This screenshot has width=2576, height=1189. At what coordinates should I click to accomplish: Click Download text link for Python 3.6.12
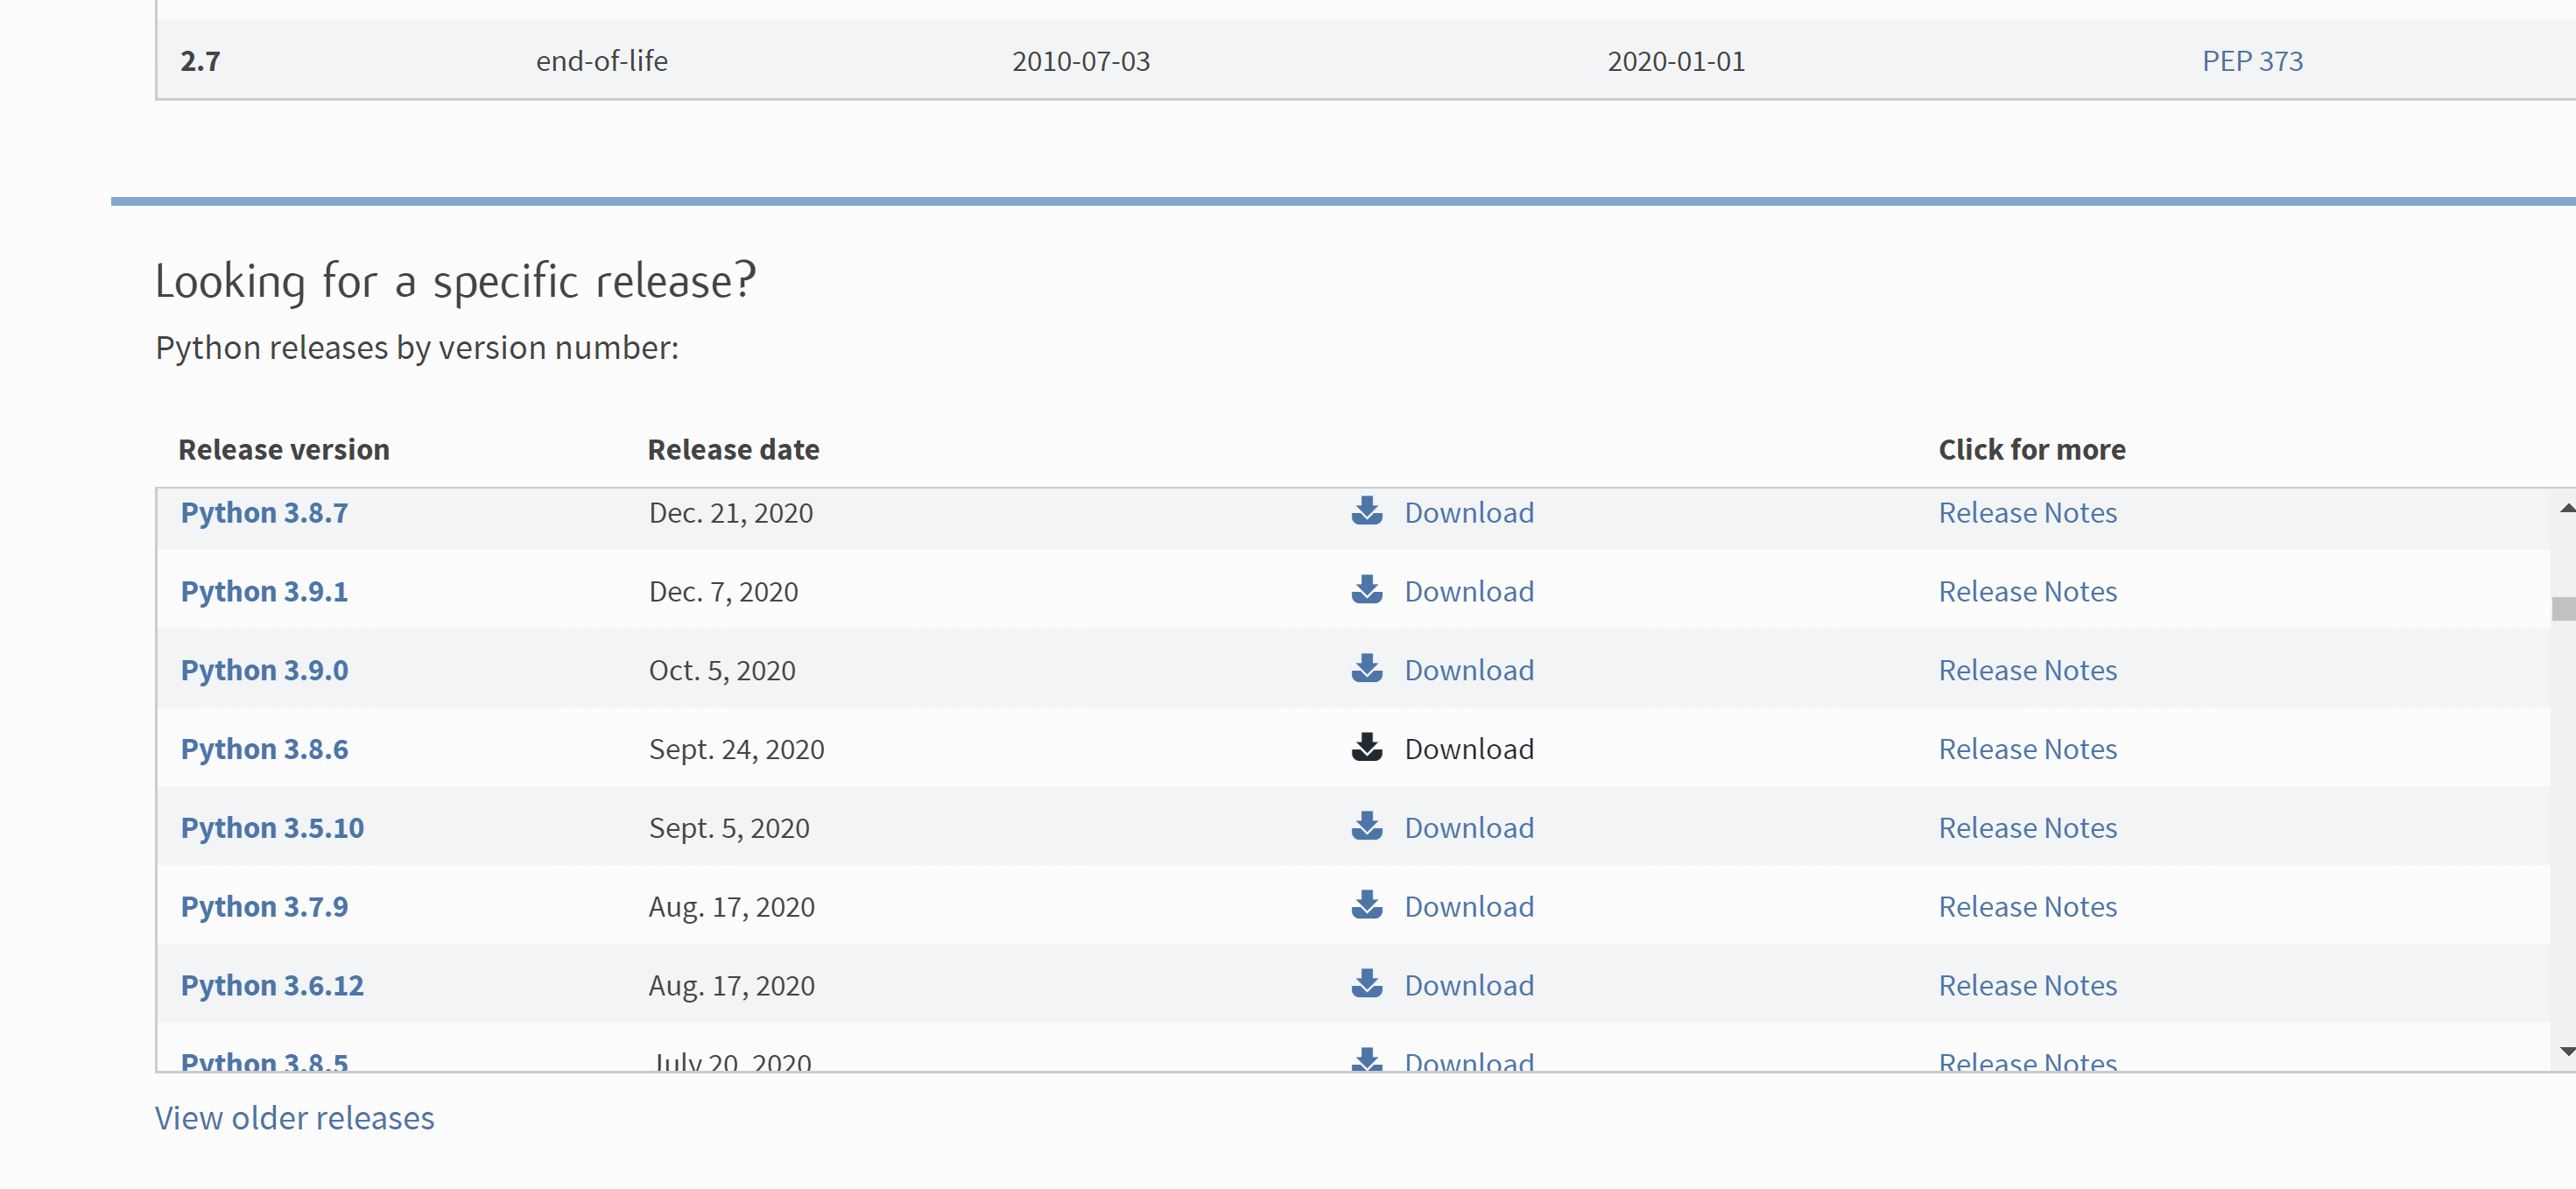click(x=1469, y=987)
